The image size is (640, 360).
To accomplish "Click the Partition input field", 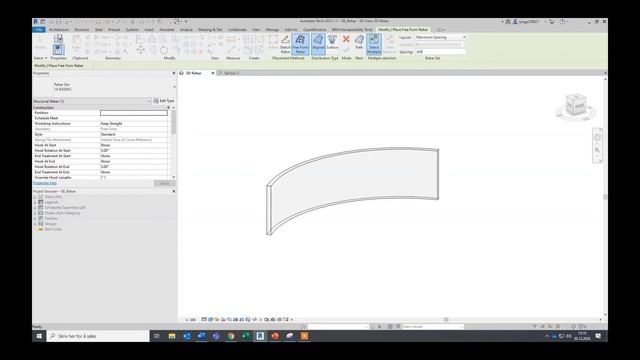I will click(134, 113).
